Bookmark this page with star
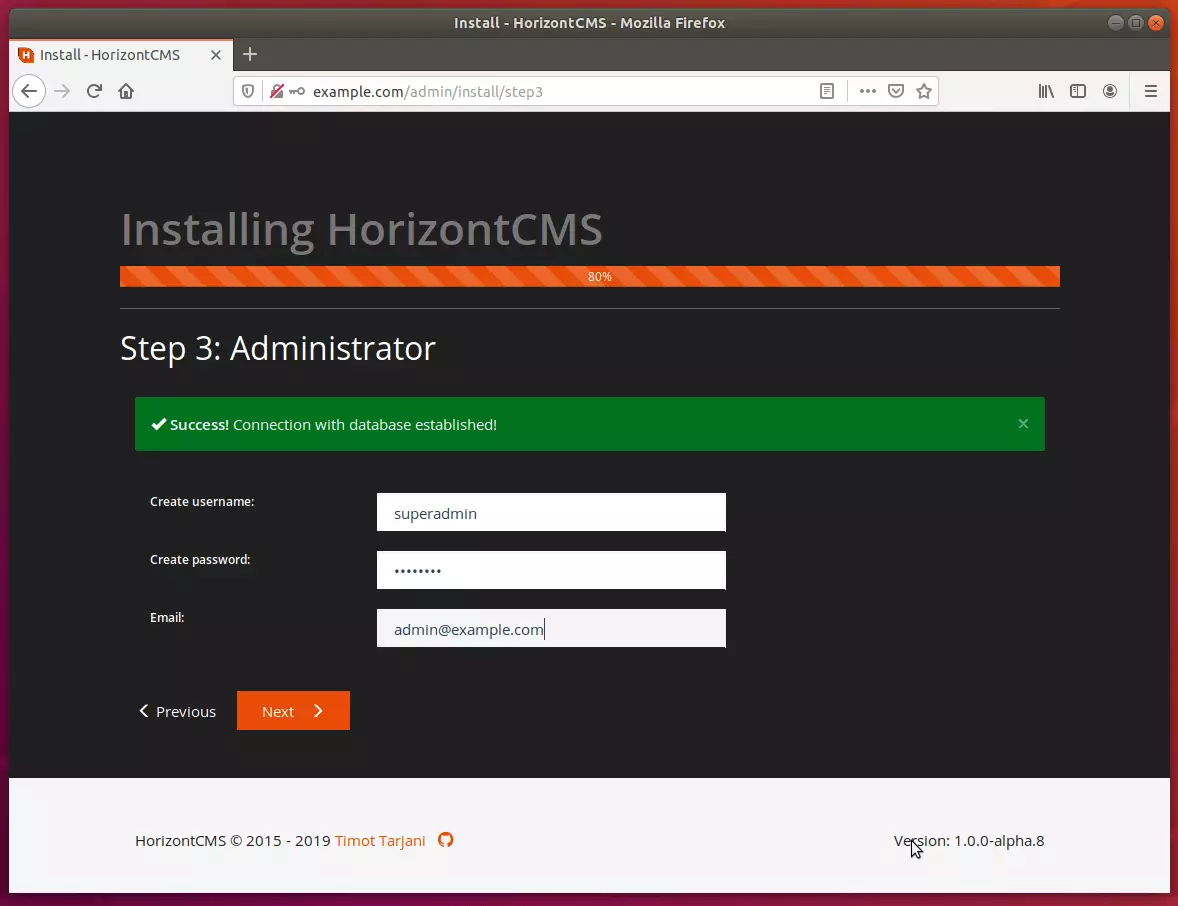This screenshot has width=1178, height=906. coord(924,92)
